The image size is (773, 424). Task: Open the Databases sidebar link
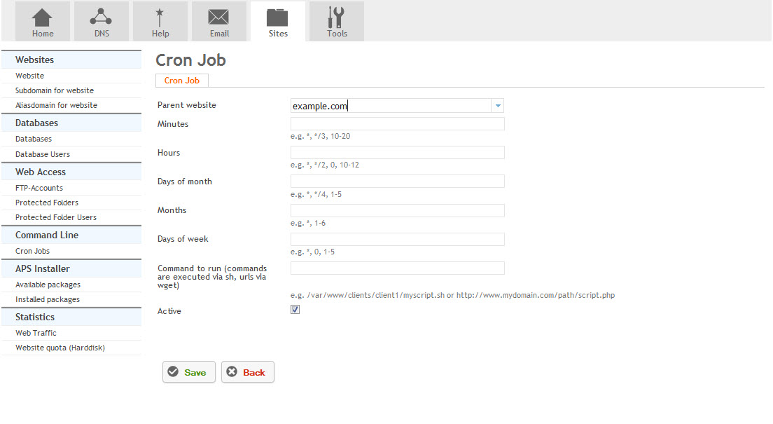click(34, 139)
